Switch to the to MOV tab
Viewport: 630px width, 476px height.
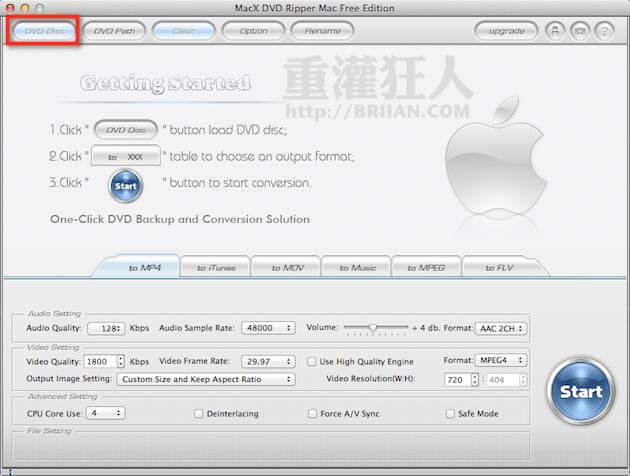[x=286, y=267]
